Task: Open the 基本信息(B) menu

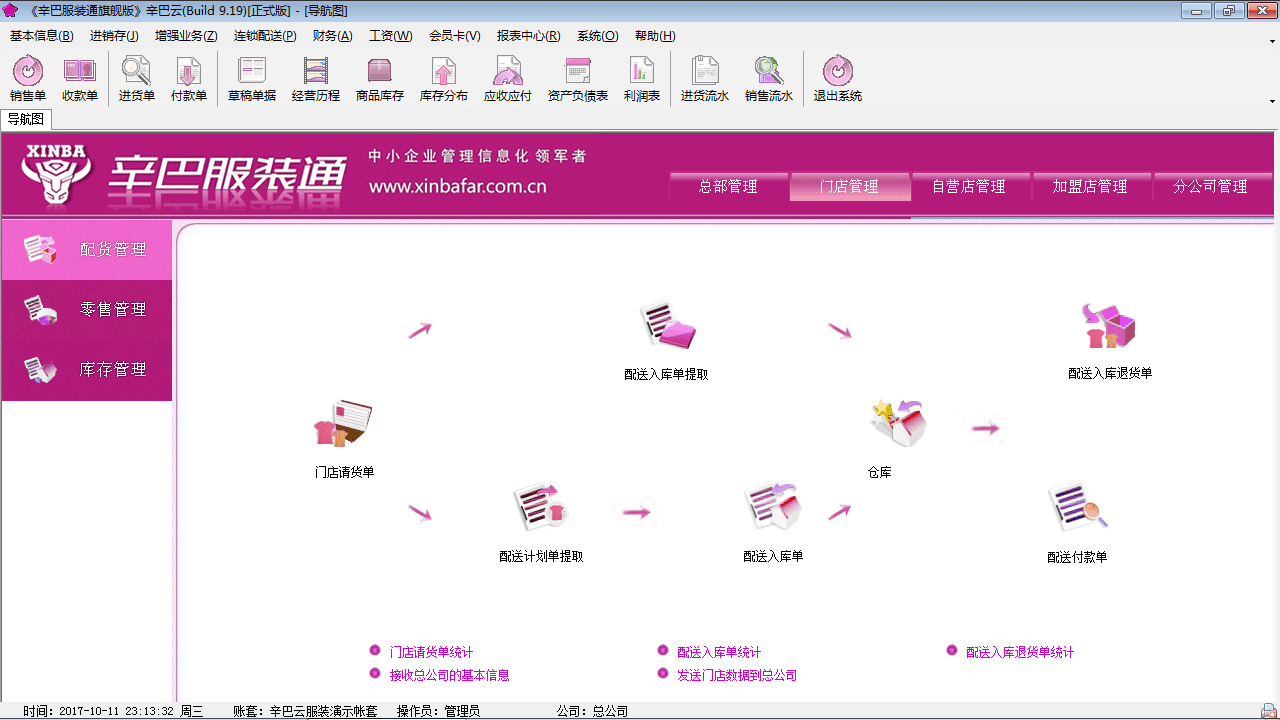Action: (x=42, y=36)
